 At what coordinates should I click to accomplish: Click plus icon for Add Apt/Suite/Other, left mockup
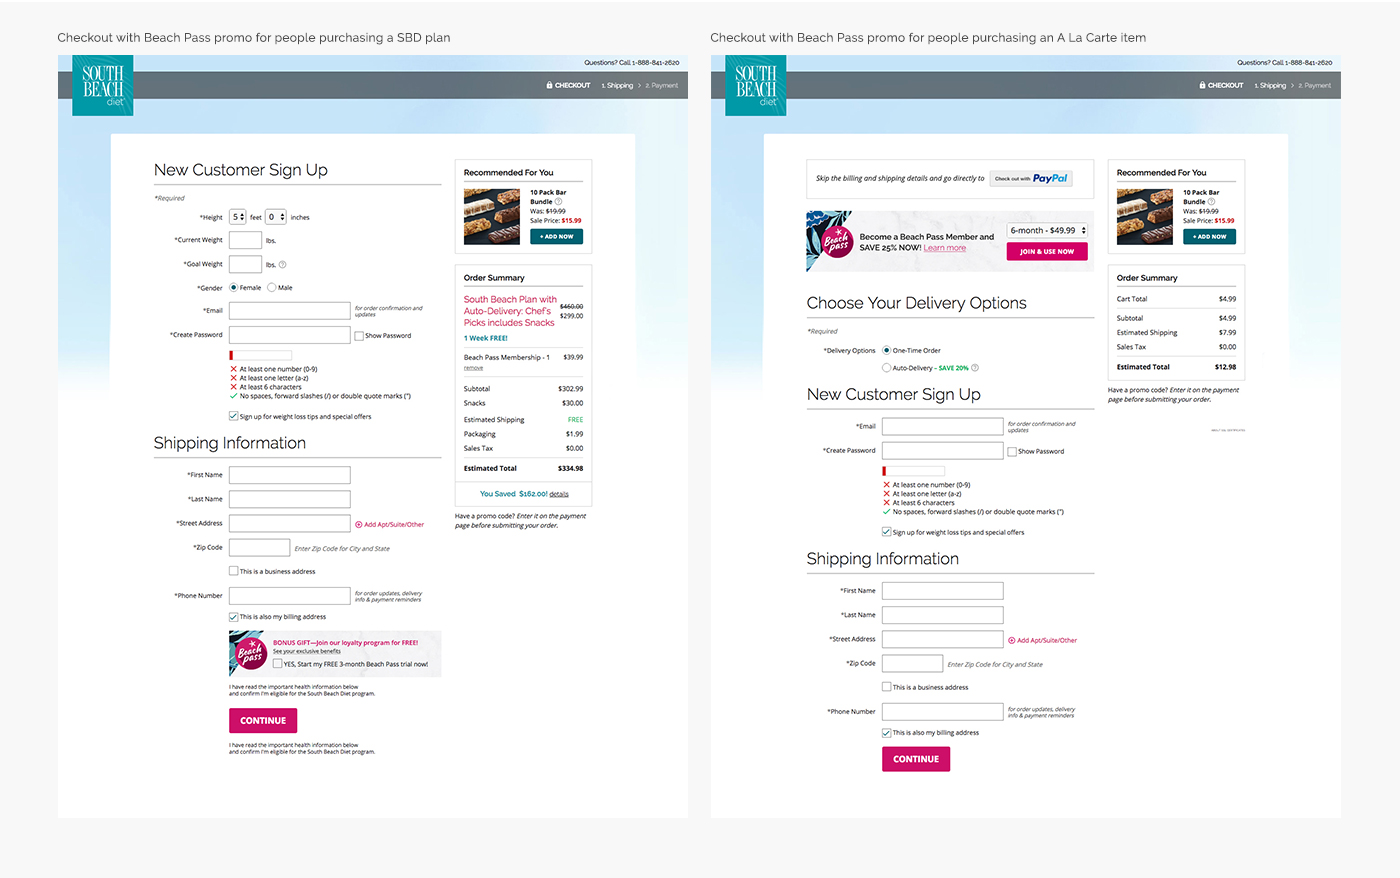pyautogui.click(x=359, y=524)
